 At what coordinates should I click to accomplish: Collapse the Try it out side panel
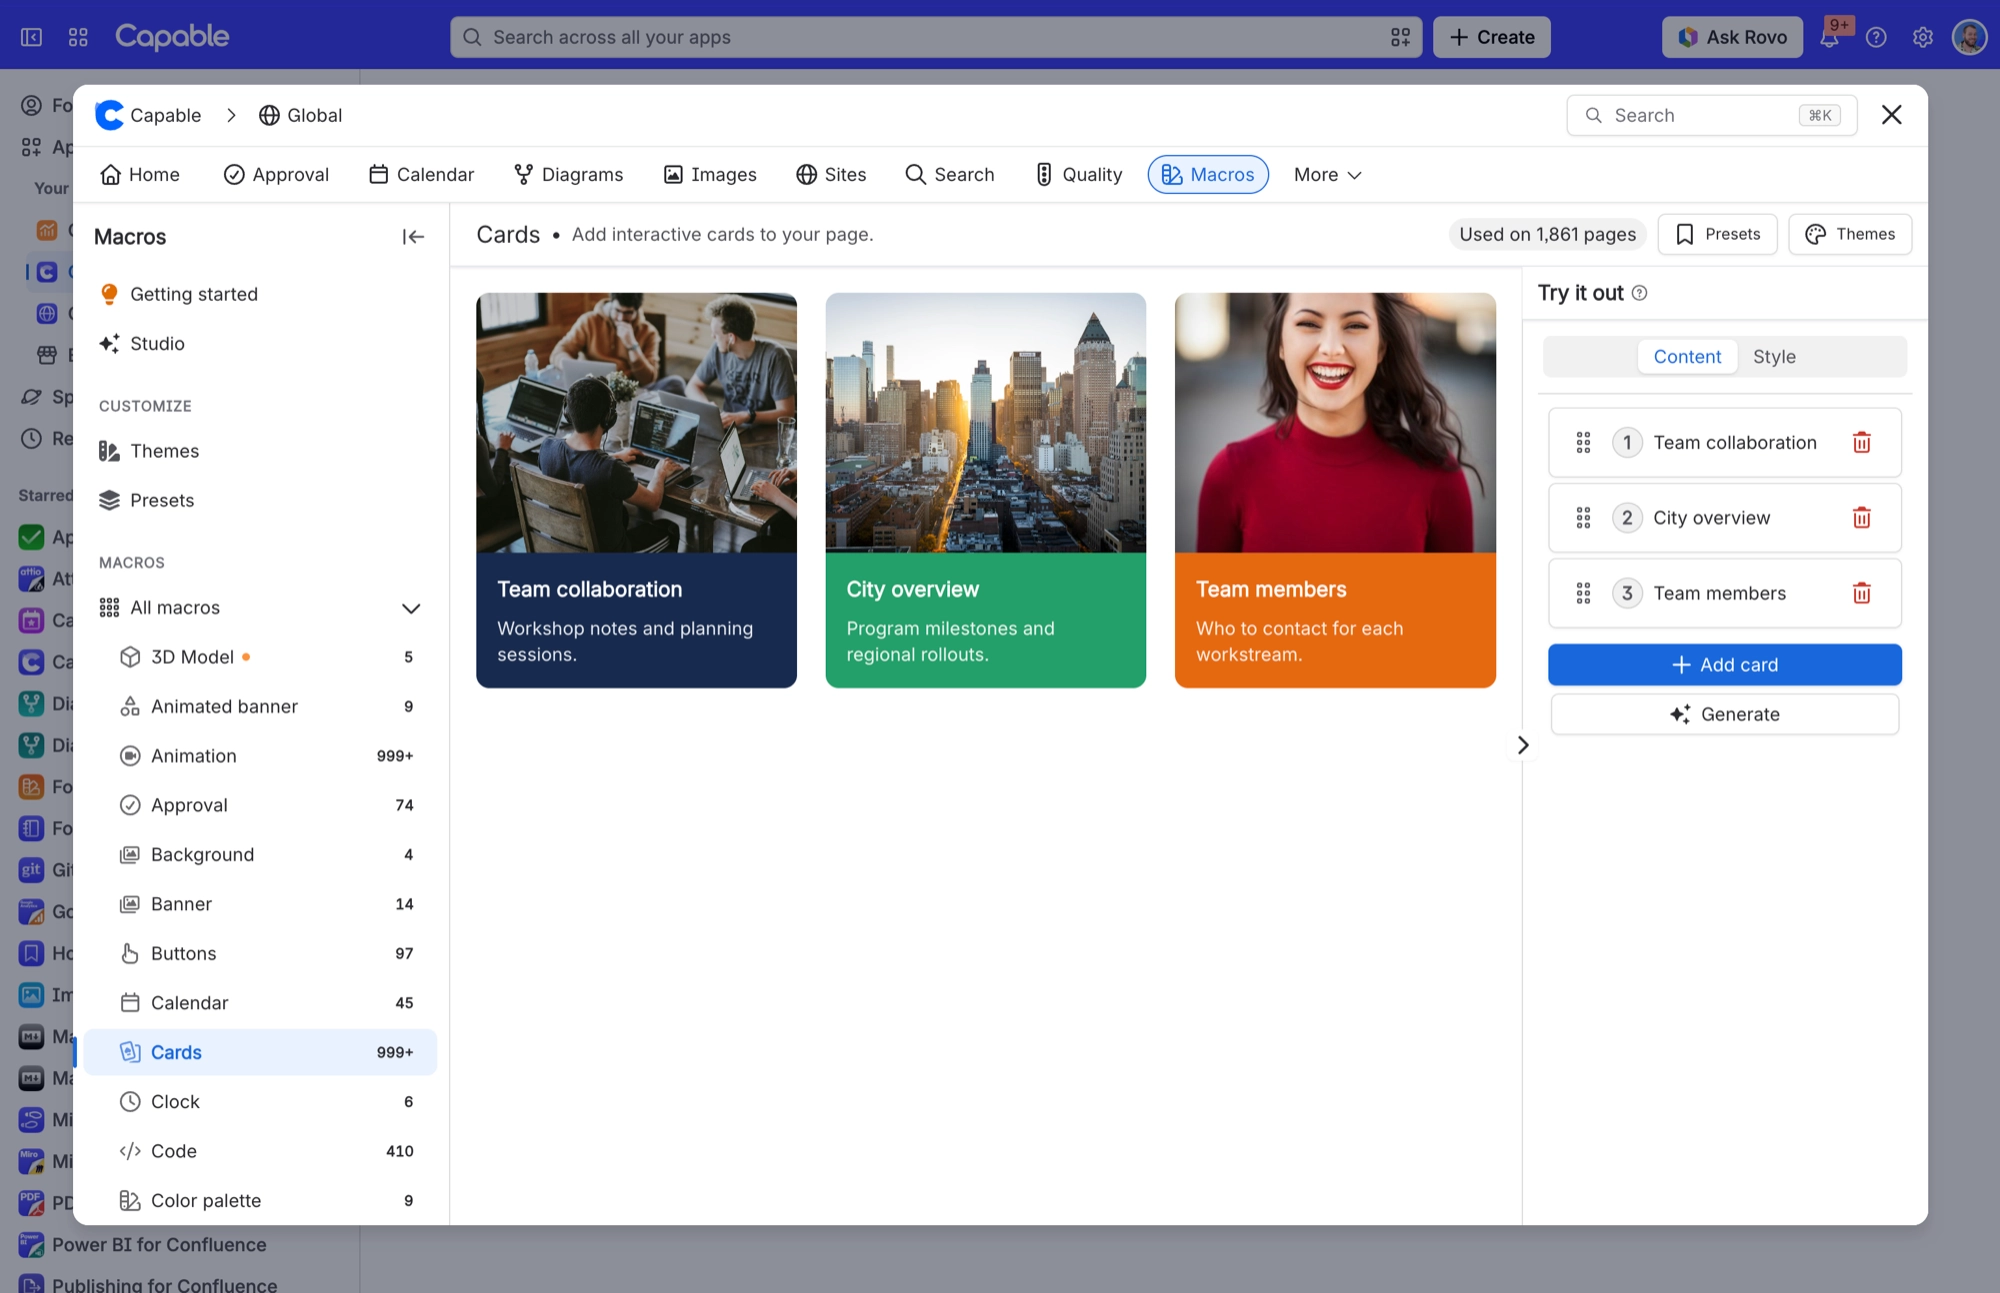[x=1522, y=745]
